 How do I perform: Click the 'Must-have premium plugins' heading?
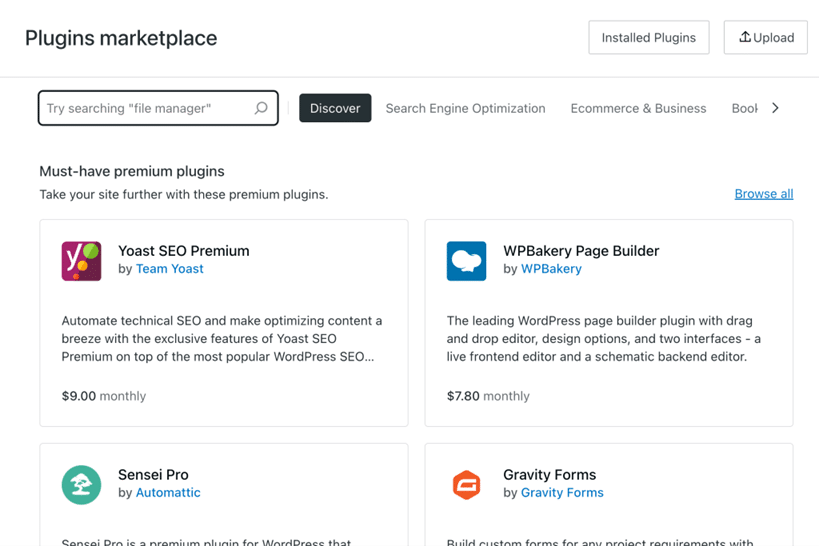coord(132,171)
